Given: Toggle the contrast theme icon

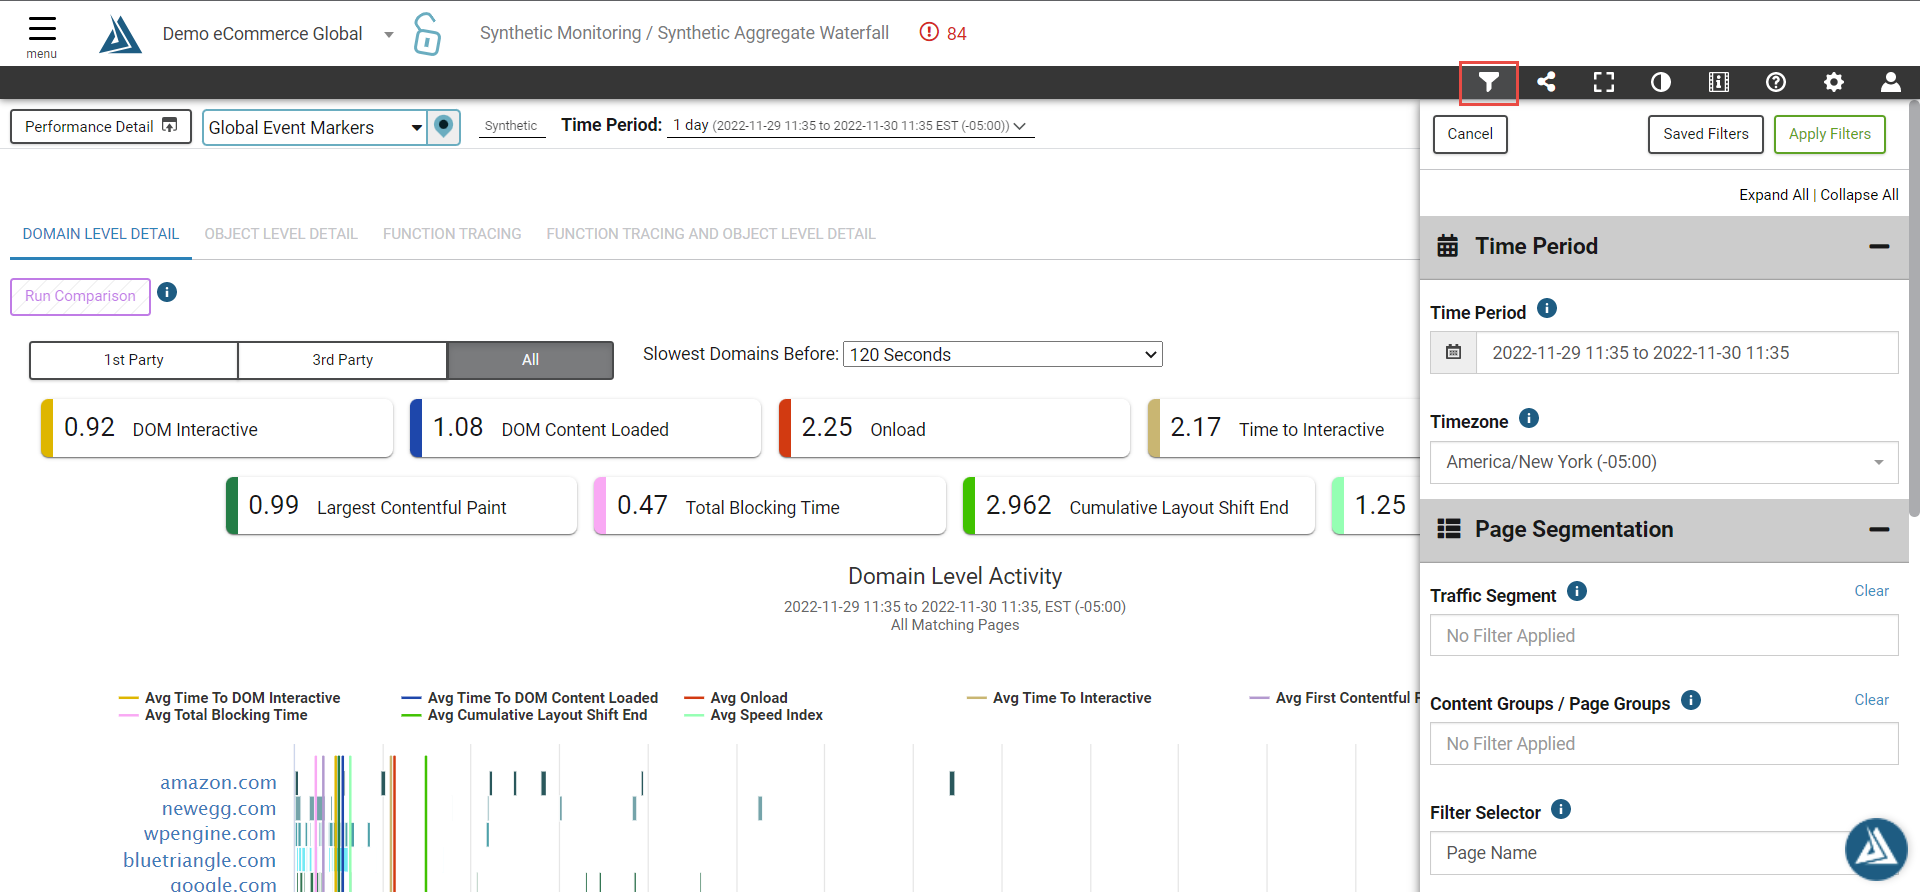Looking at the screenshot, I should point(1661,82).
